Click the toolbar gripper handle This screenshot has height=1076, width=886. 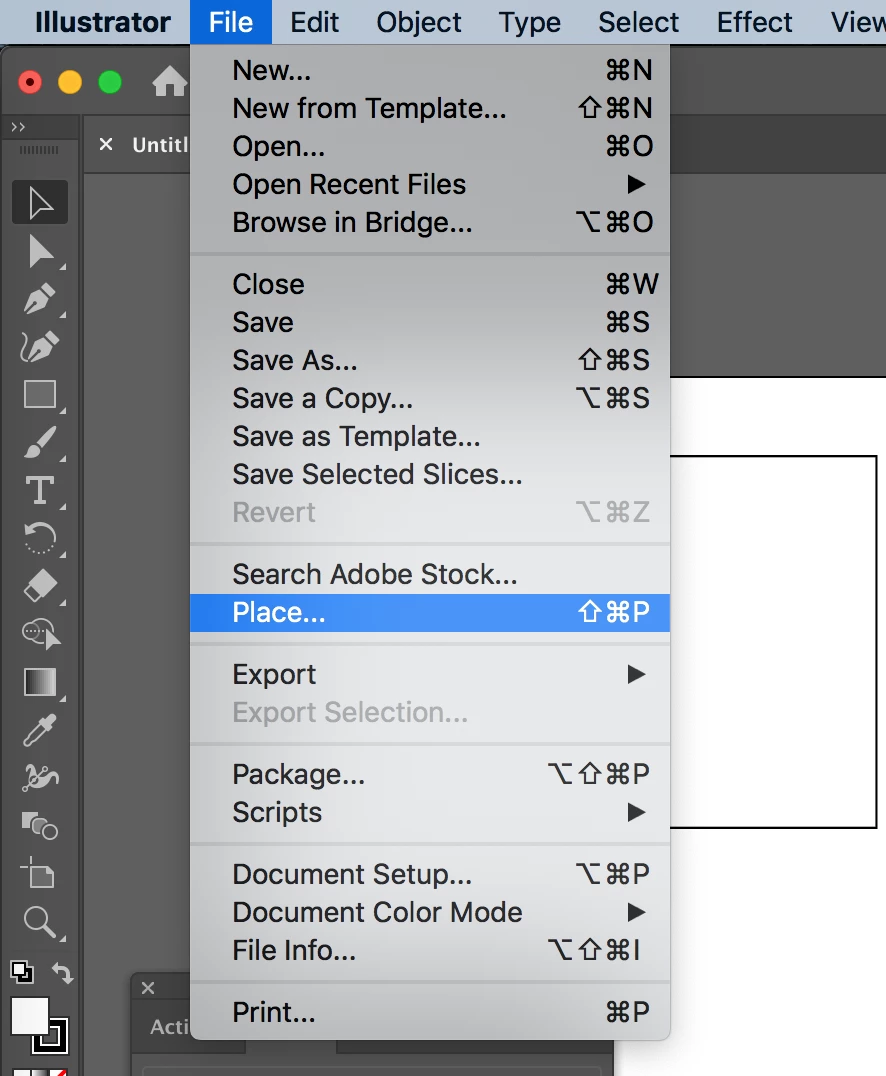click(39, 150)
